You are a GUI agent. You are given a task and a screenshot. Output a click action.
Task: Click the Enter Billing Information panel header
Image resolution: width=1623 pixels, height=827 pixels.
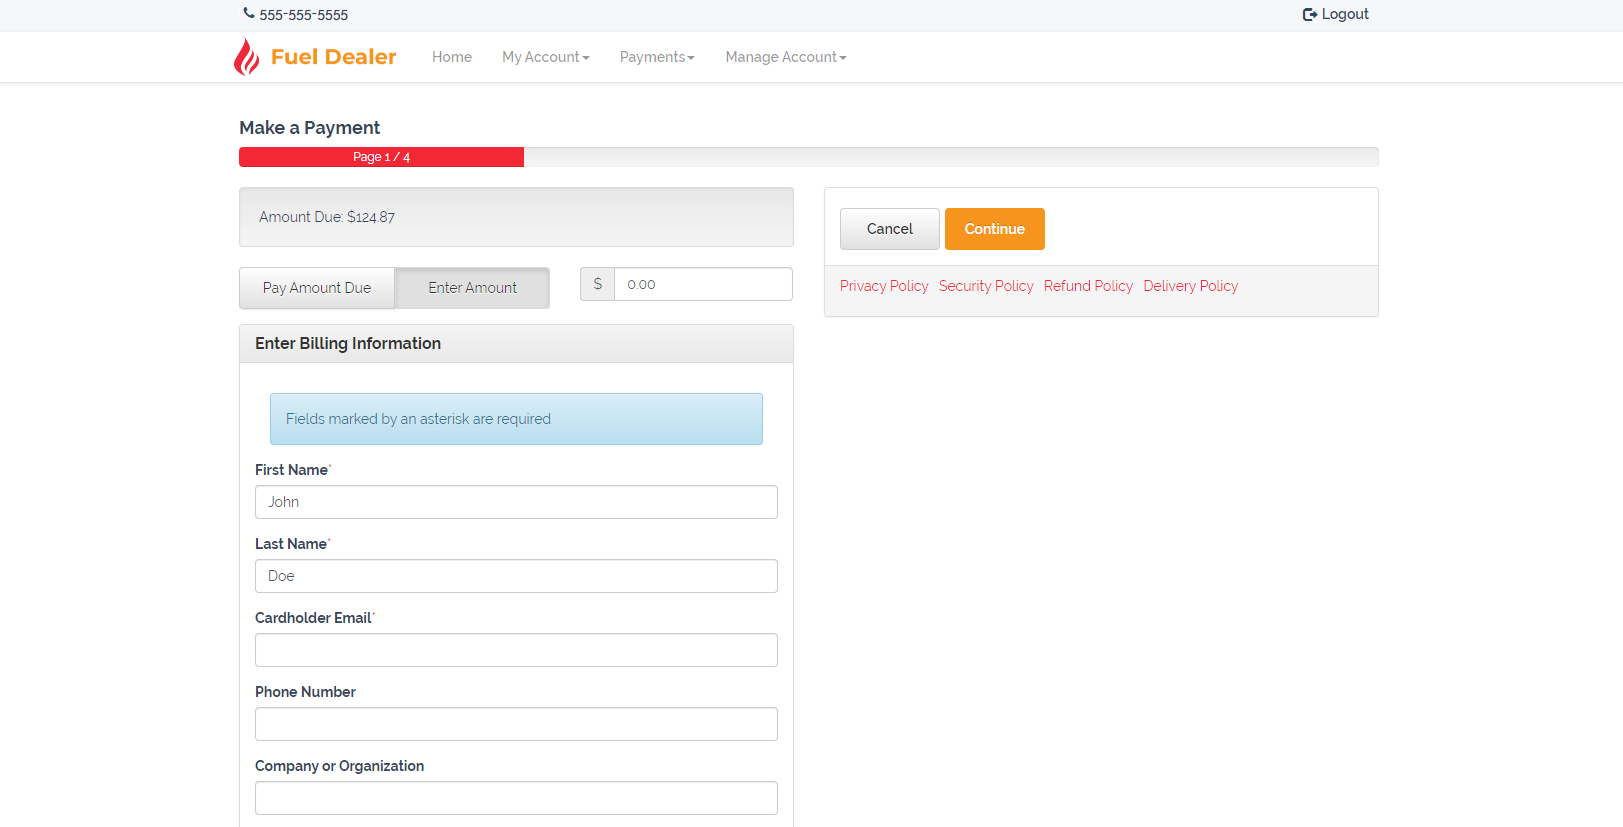(516, 343)
